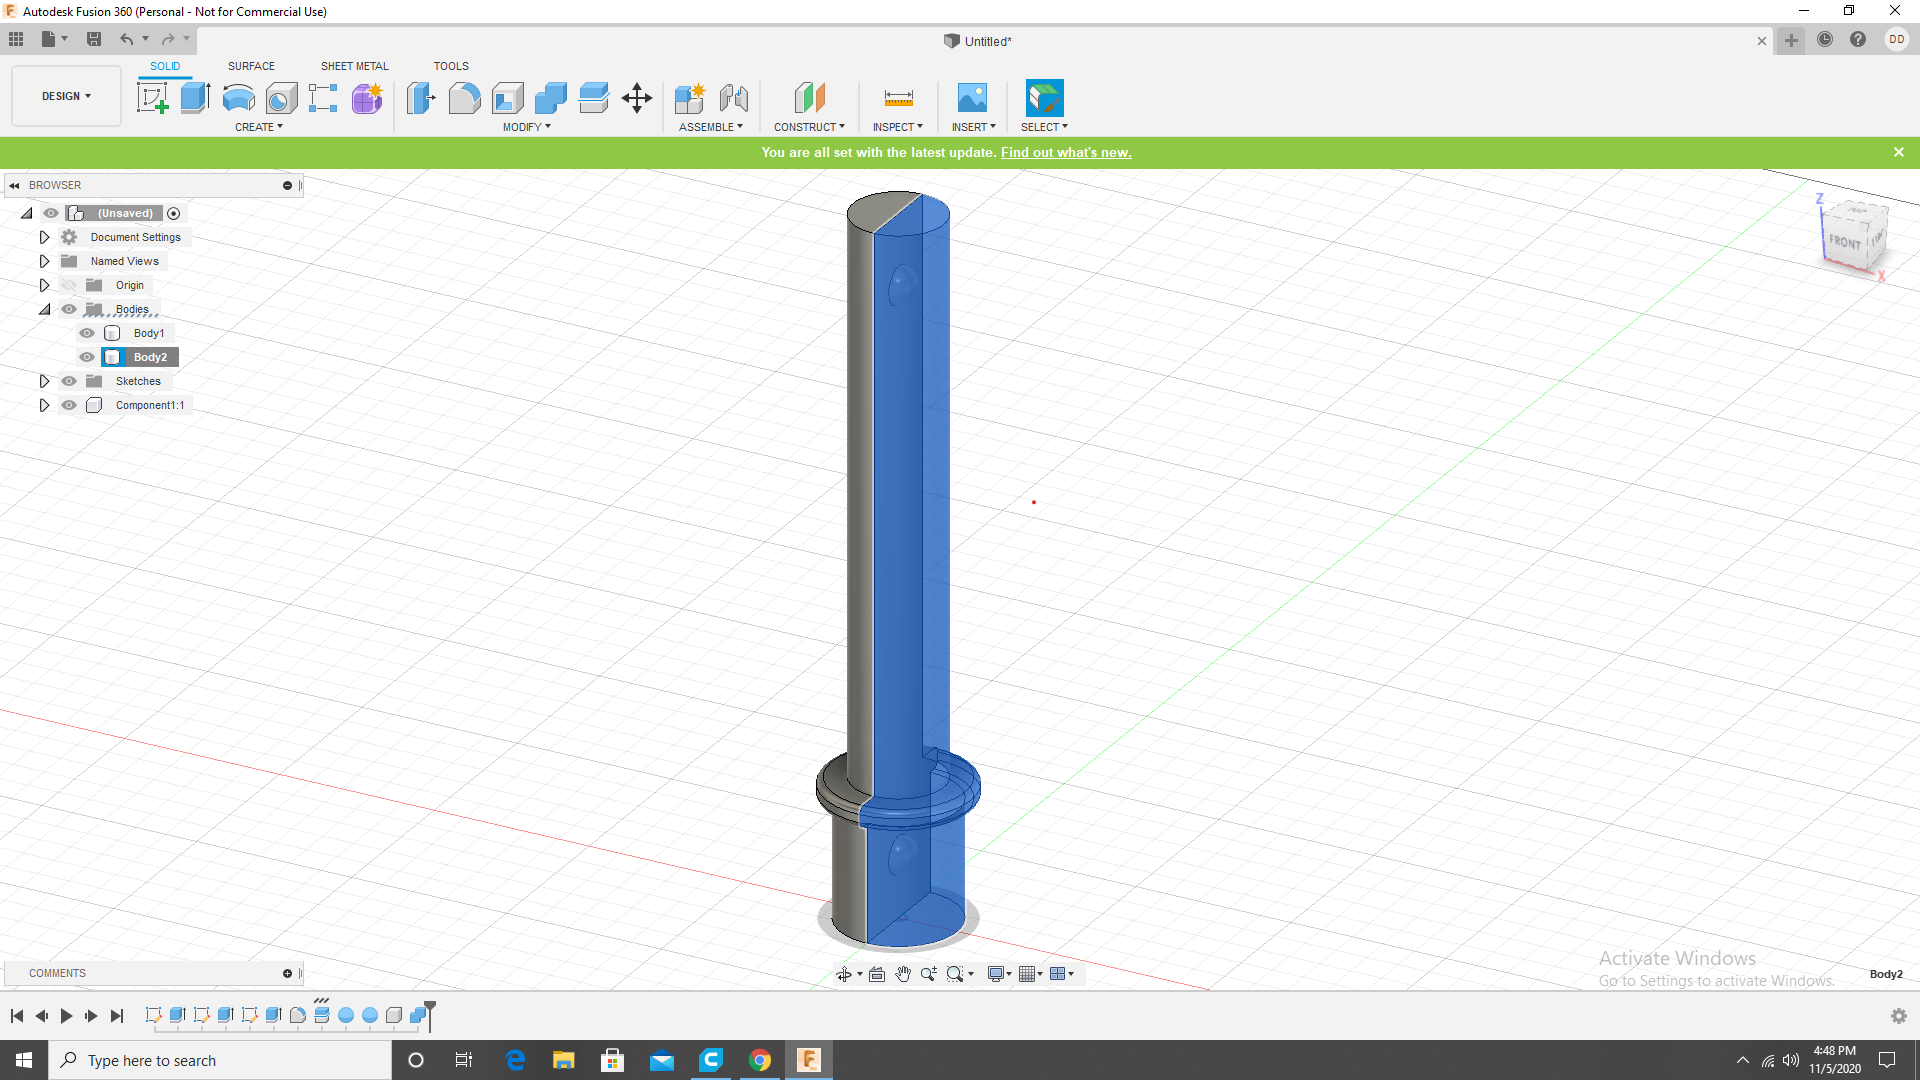Undo the last action
Viewport: 1920px width, 1080px height.
tap(127, 39)
